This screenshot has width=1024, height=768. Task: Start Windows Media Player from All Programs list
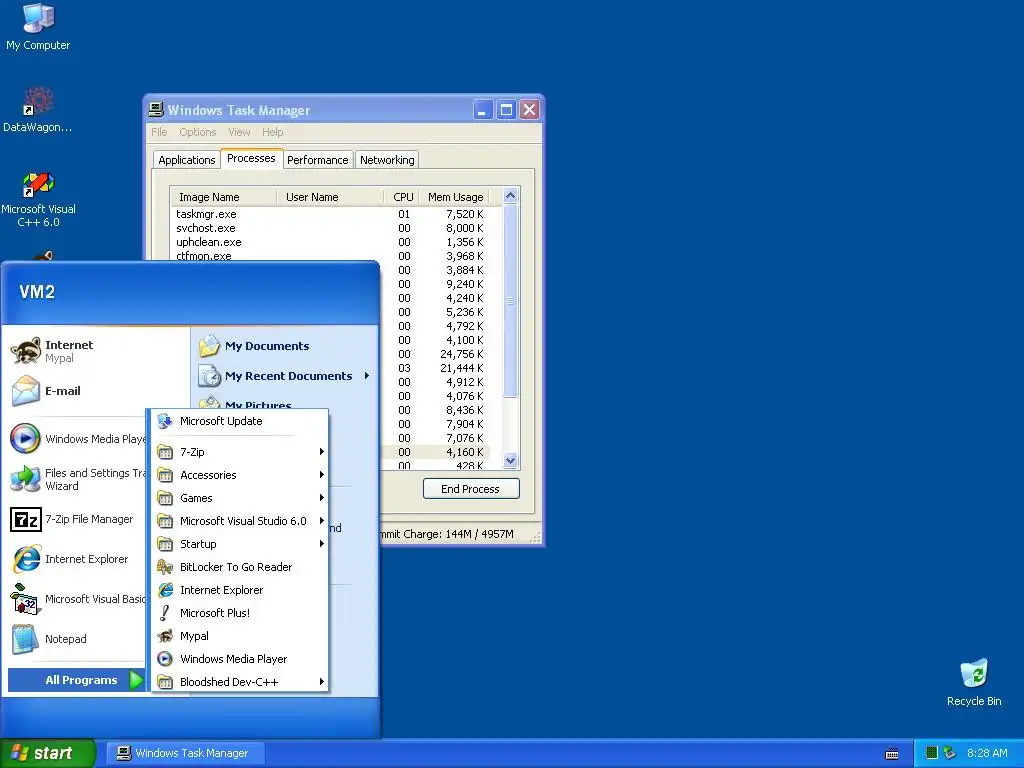240,658
